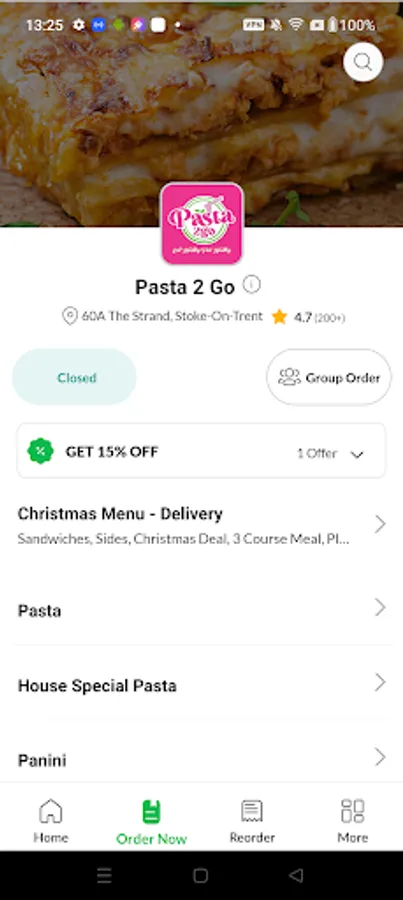Tap the info icon beside Pasta 2 Go
The width and height of the screenshot is (403, 900).
[x=251, y=285]
